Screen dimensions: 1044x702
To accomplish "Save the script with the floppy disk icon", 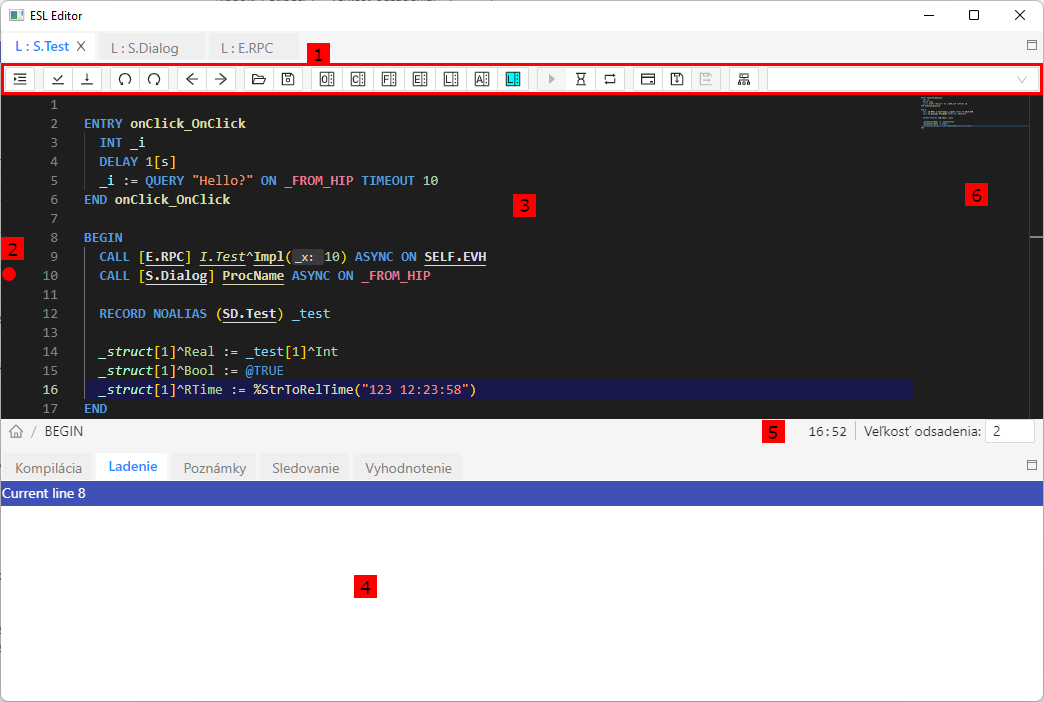I will (288, 79).
